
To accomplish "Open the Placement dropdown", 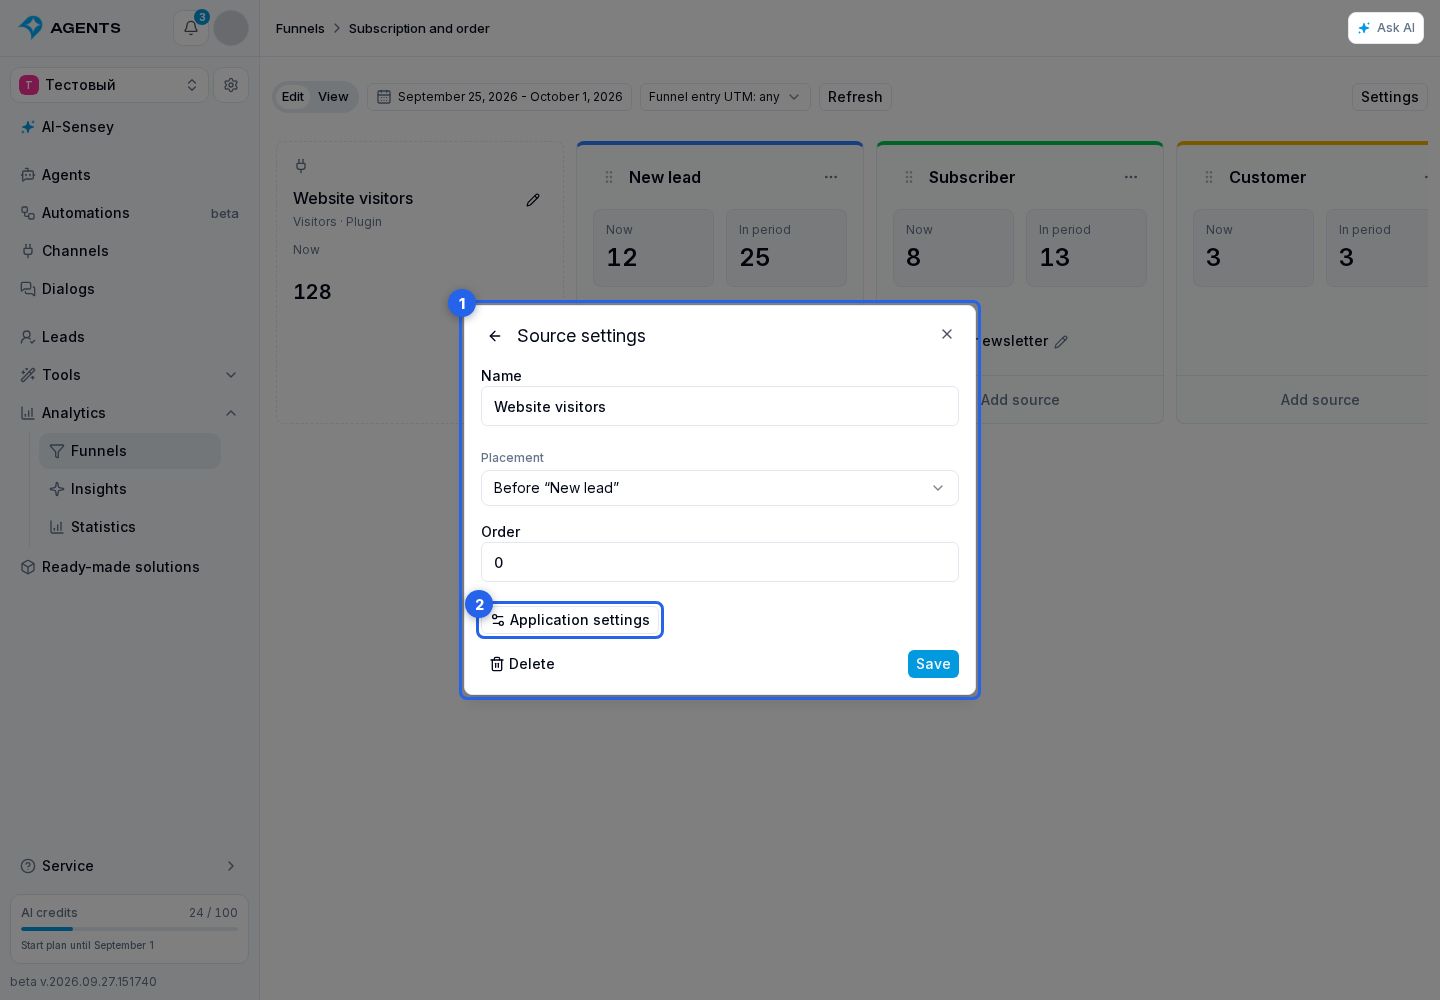I will pos(720,488).
